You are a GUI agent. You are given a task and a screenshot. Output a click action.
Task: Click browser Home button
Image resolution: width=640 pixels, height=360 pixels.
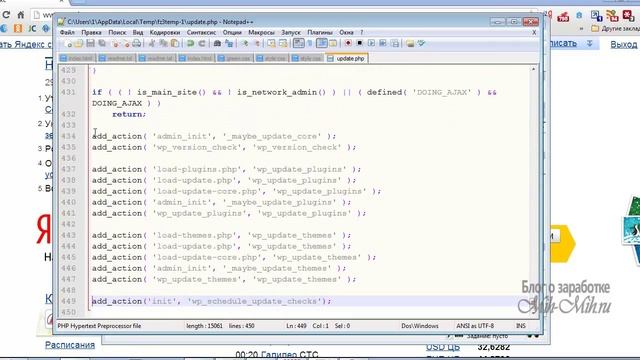pos(20,15)
